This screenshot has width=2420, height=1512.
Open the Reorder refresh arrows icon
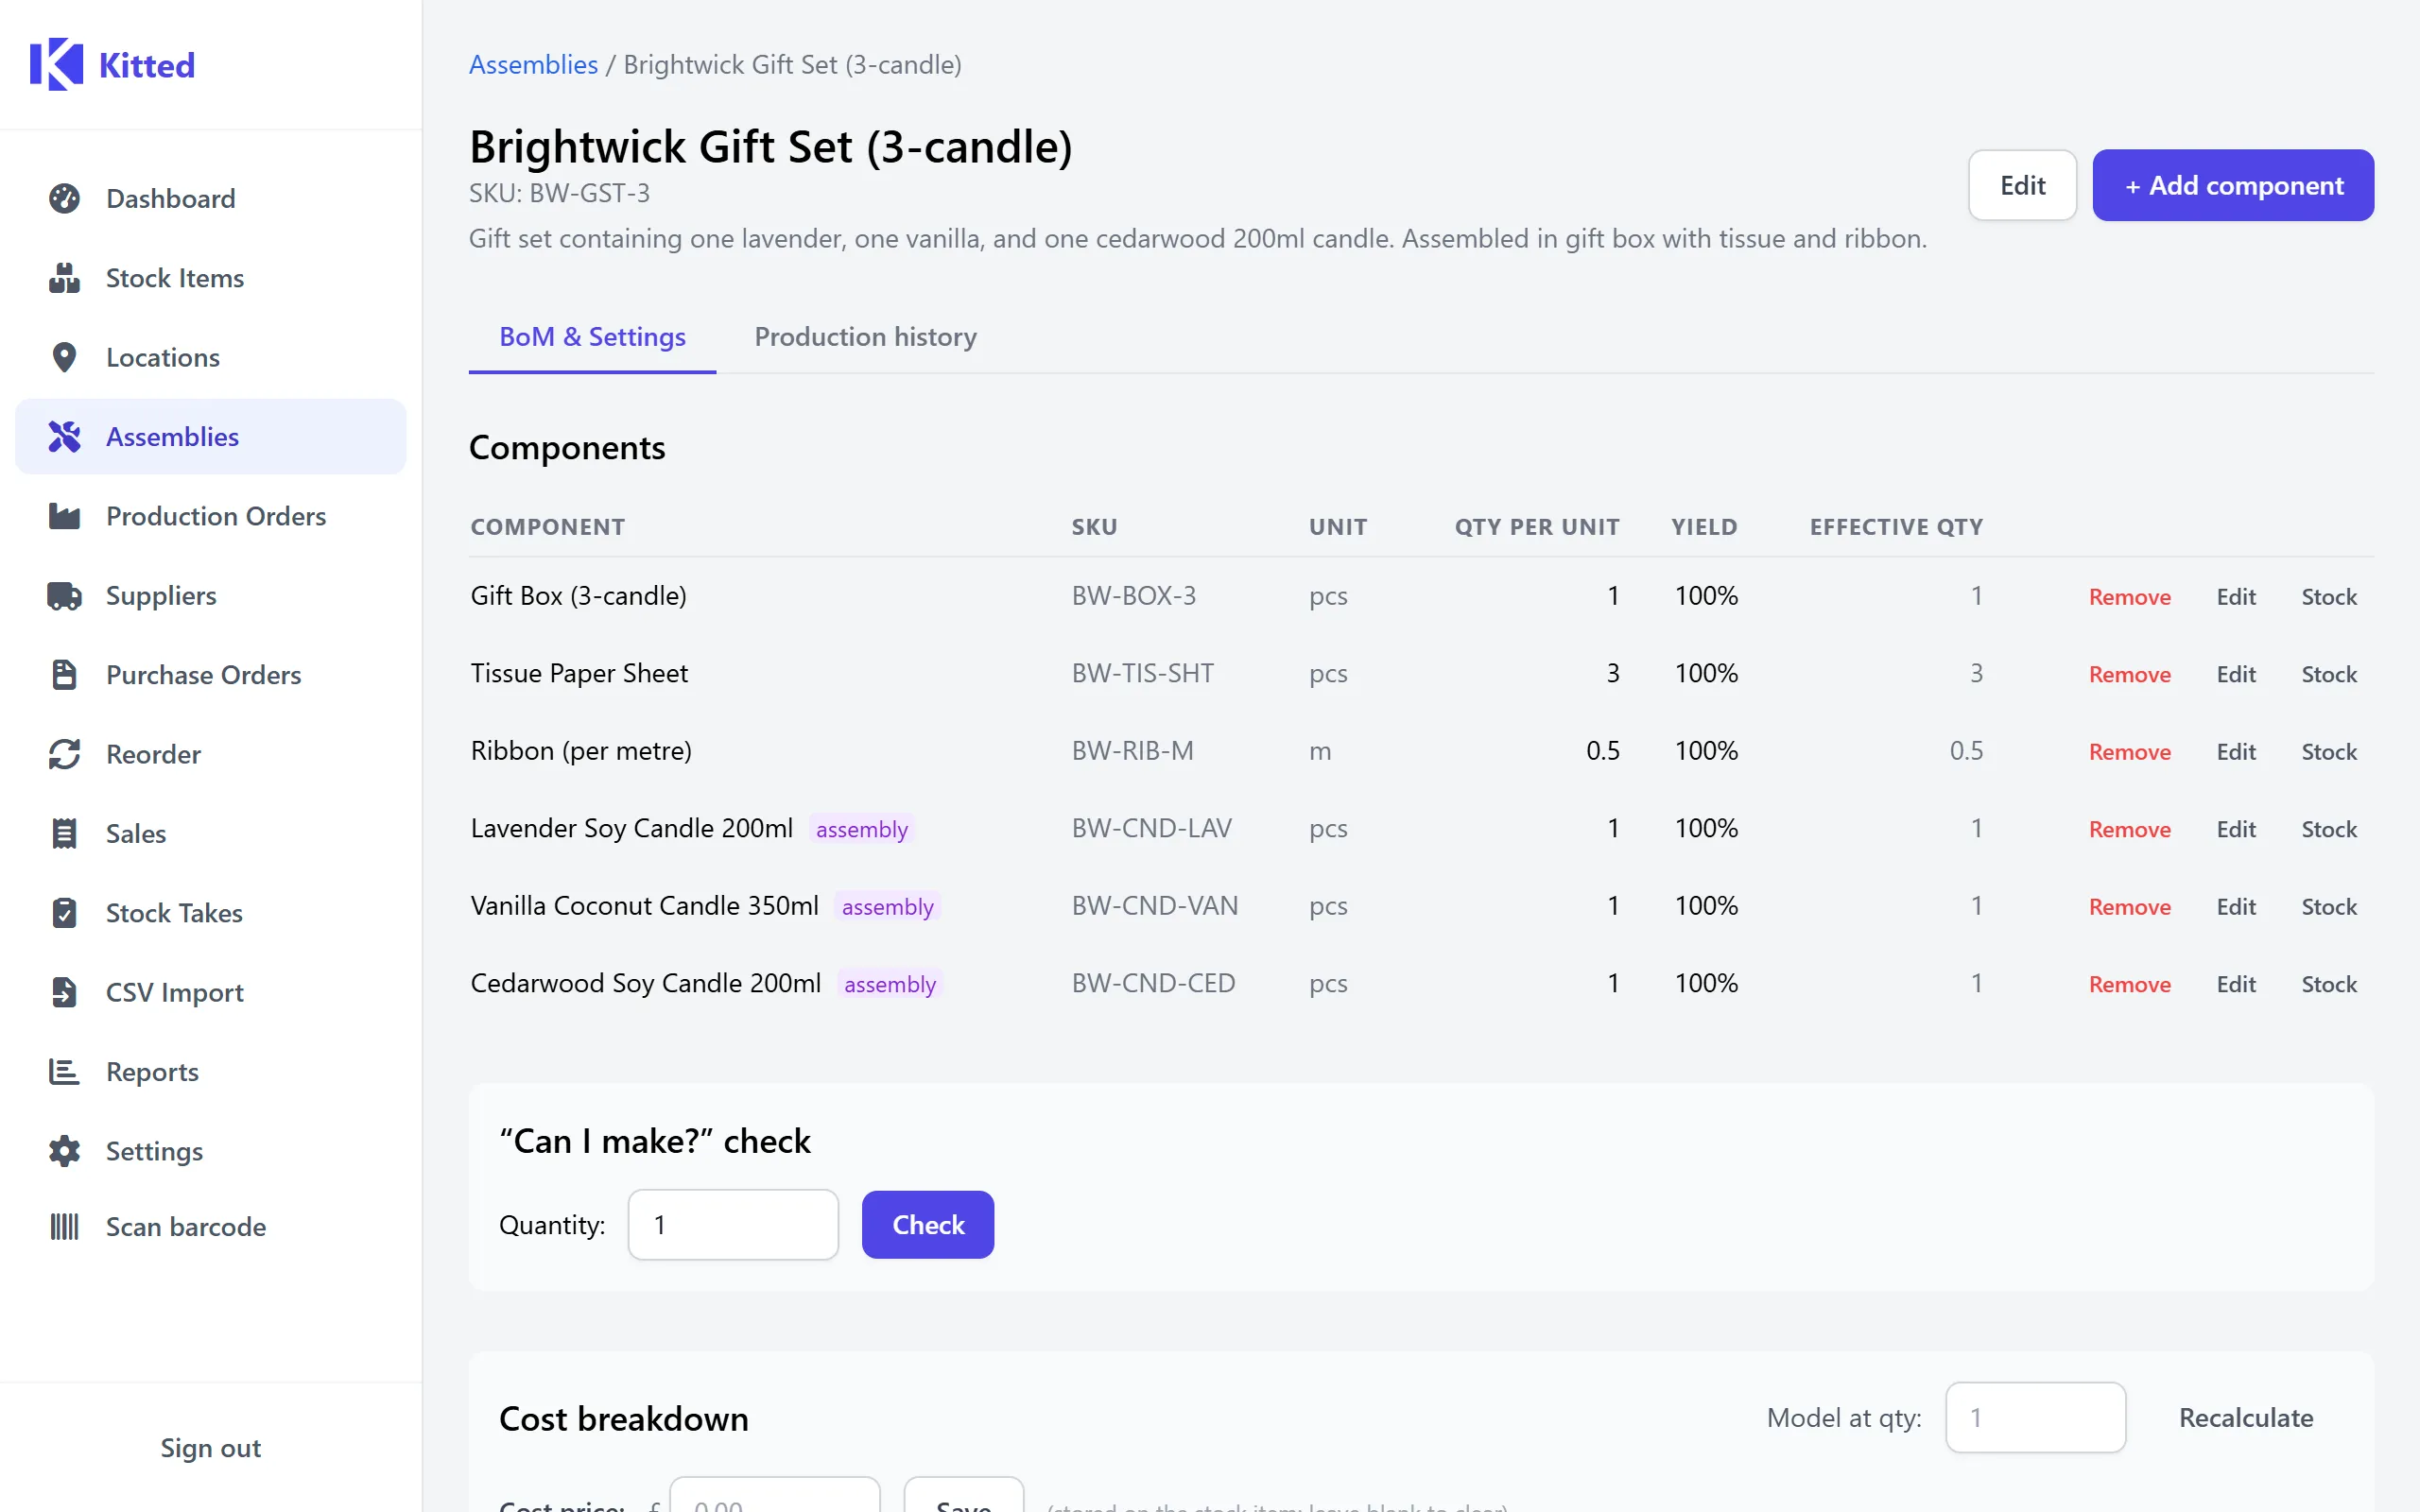coord(64,754)
